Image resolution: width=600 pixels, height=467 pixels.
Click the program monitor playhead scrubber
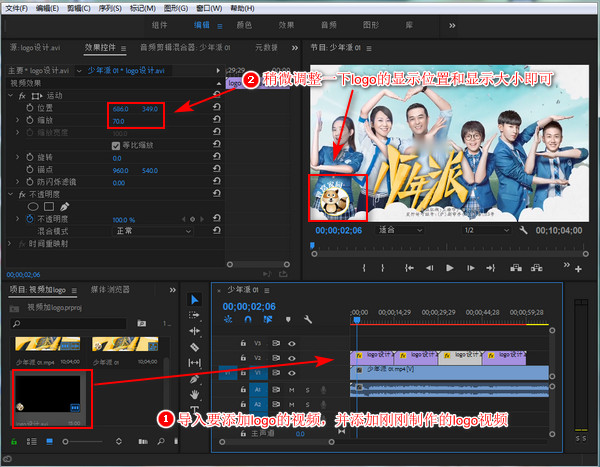[x=312, y=245]
